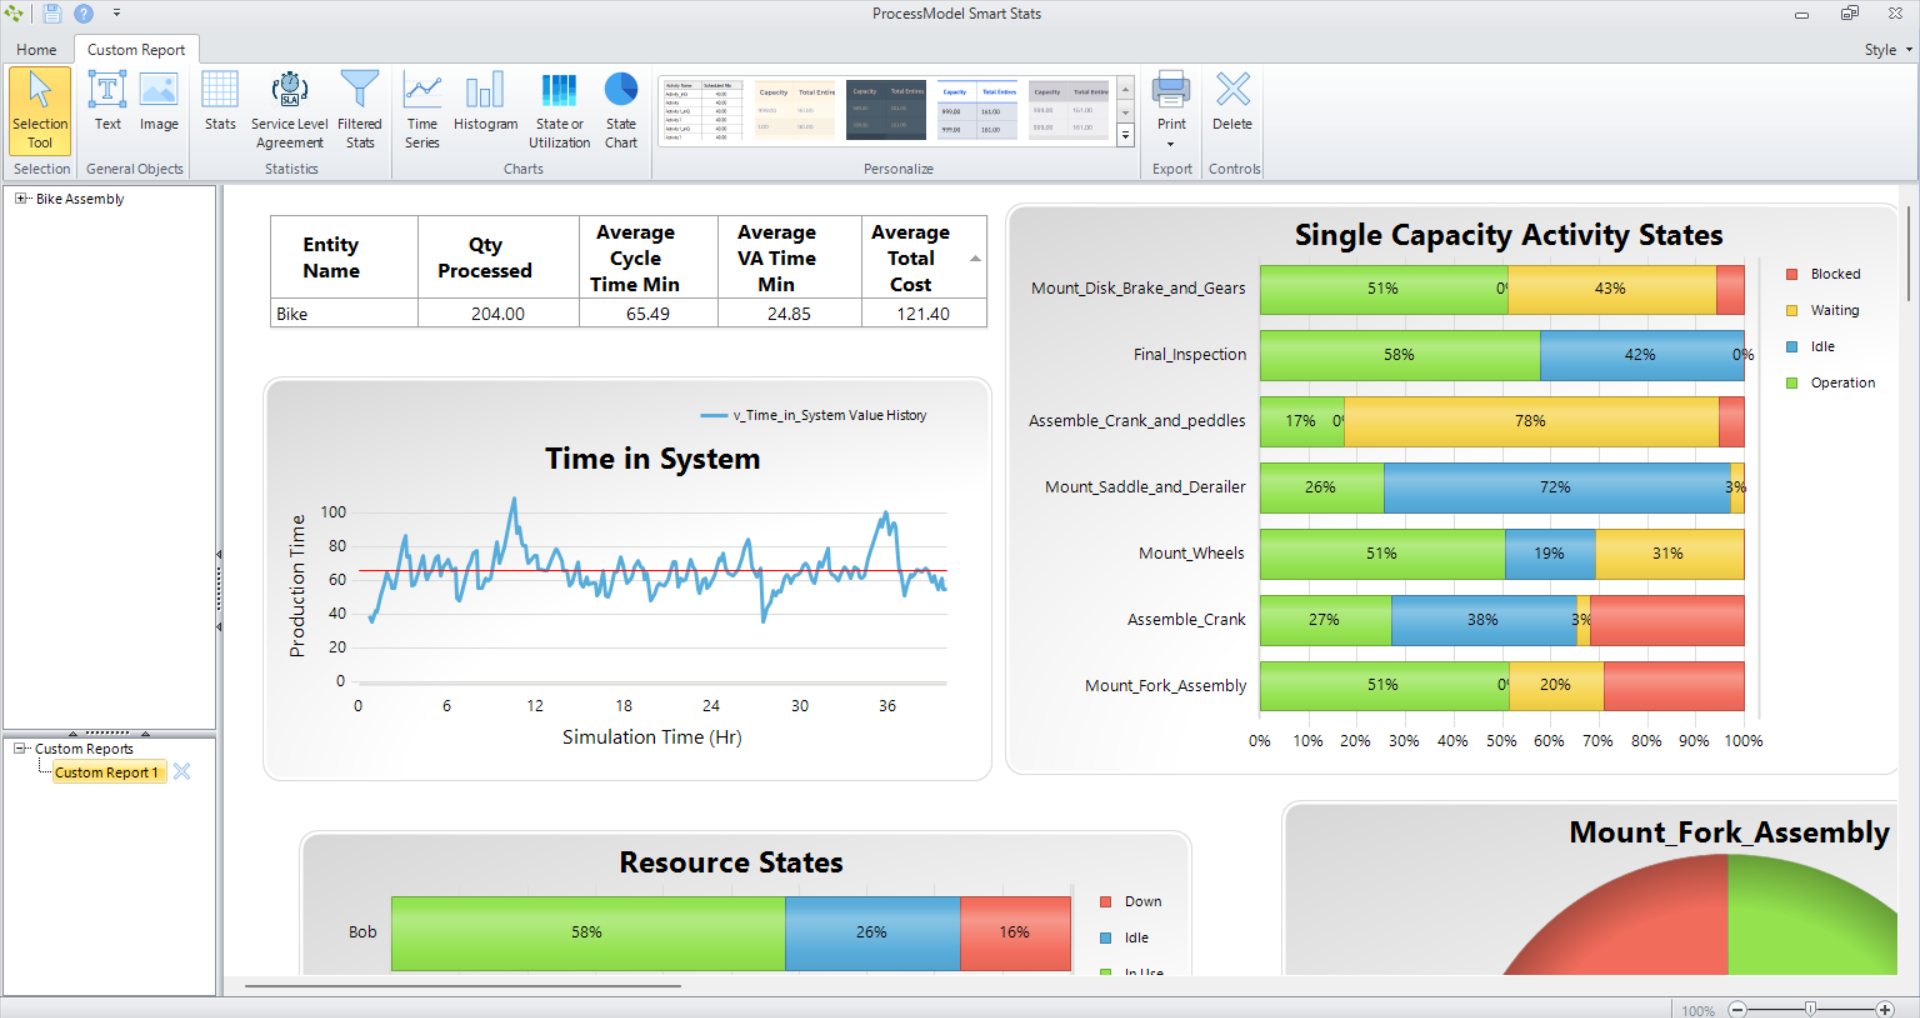Apply the blue header table style thumbnail
This screenshot has height=1018, width=1920.
[978, 111]
